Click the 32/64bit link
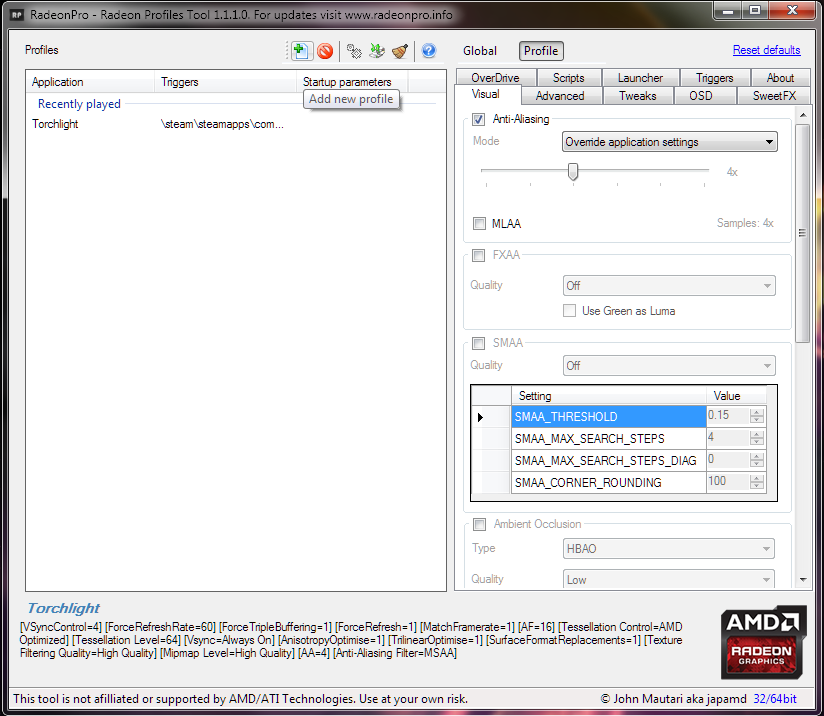The height and width of the screenshot is (716, 824). point(775,699)
